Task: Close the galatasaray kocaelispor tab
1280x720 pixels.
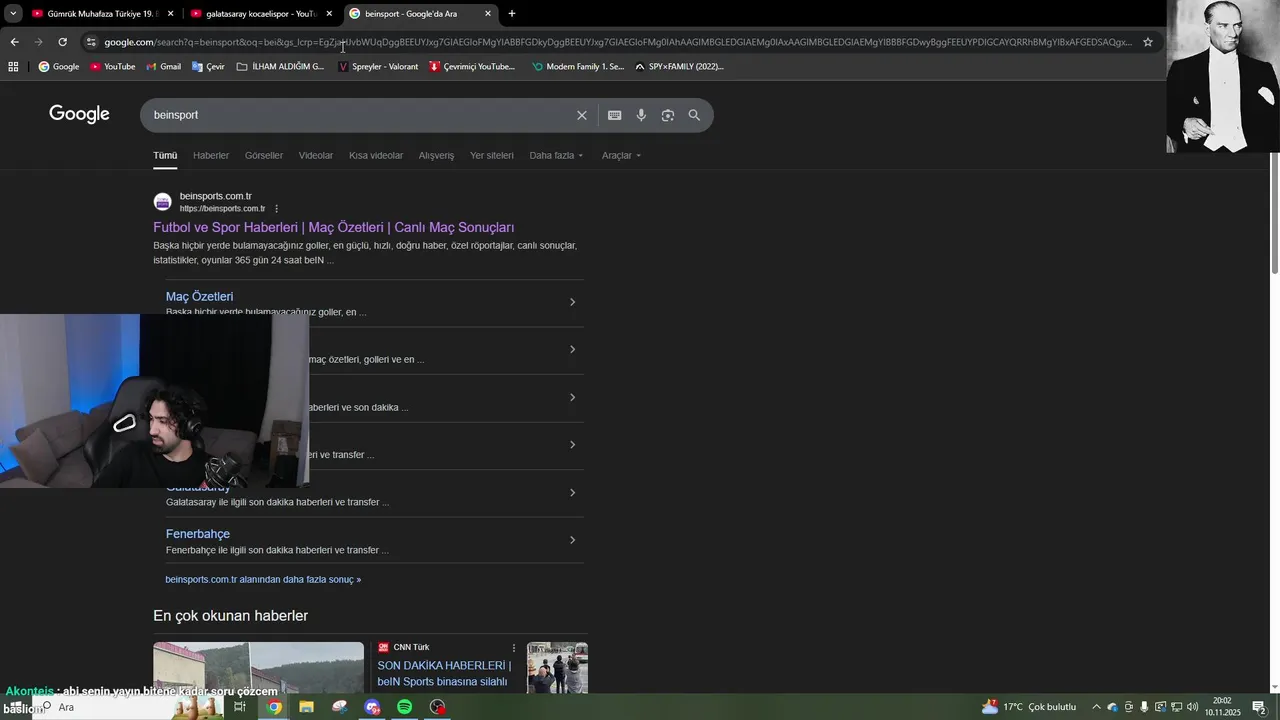Action: coord(329,14)
